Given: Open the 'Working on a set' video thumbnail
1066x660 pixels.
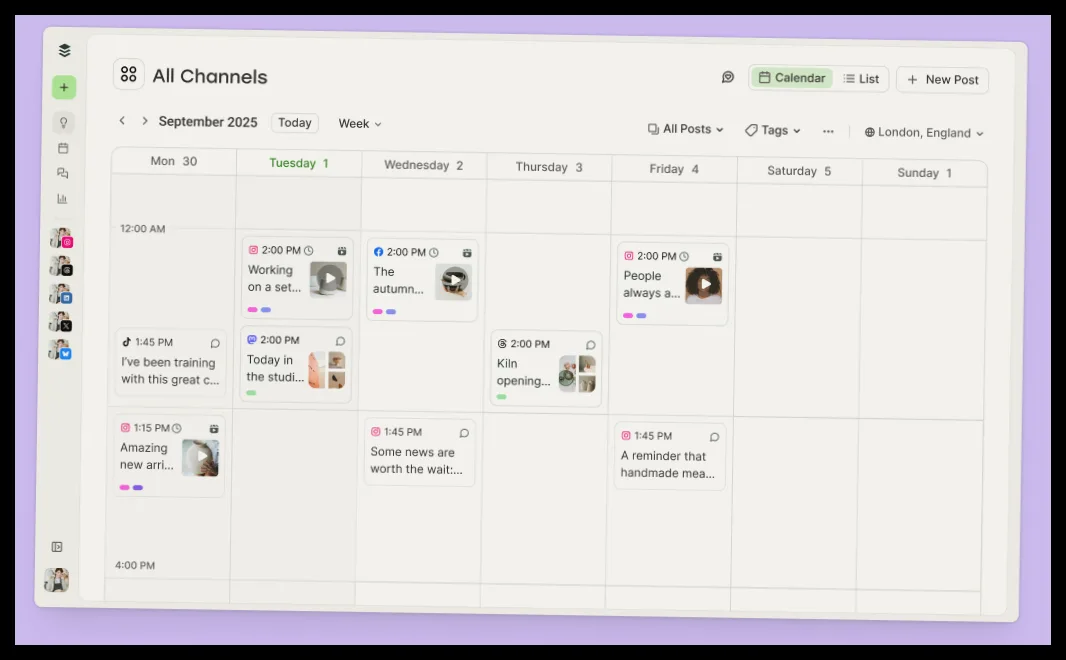Looking at the screenshot, I should (328, 279).
